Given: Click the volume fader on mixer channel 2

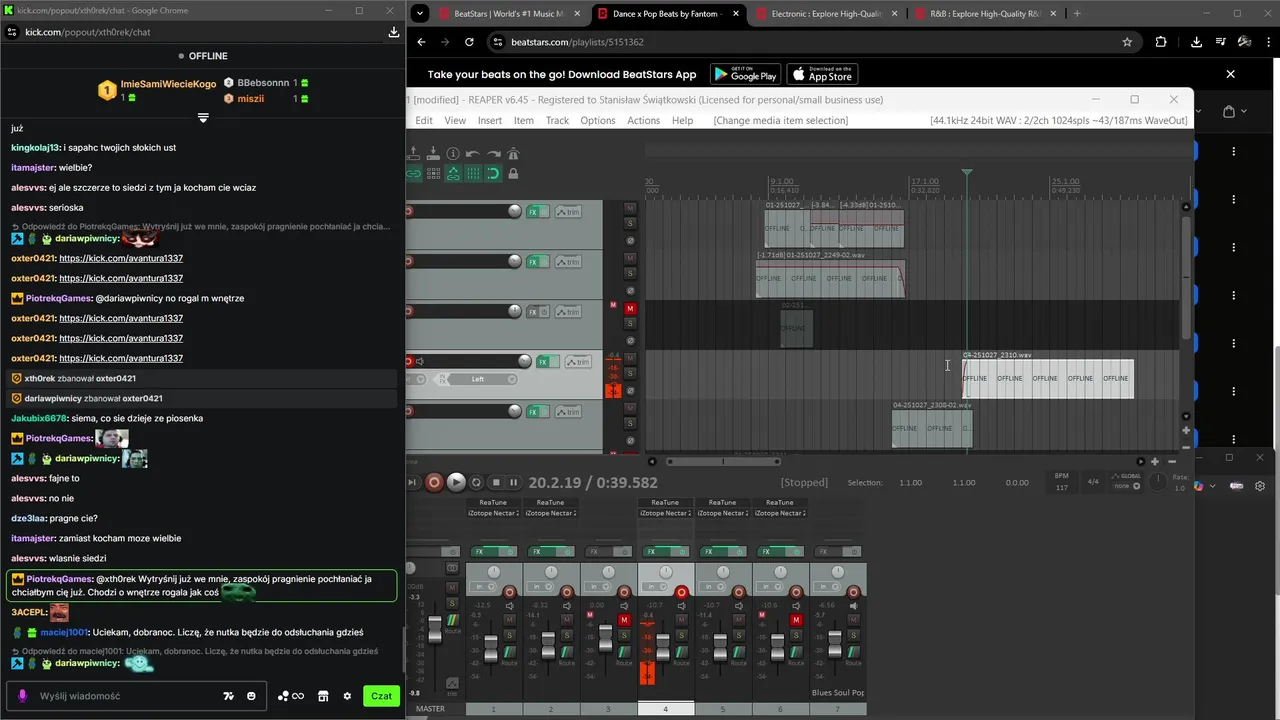Looking at the screenshot, I should pos(548,646).
